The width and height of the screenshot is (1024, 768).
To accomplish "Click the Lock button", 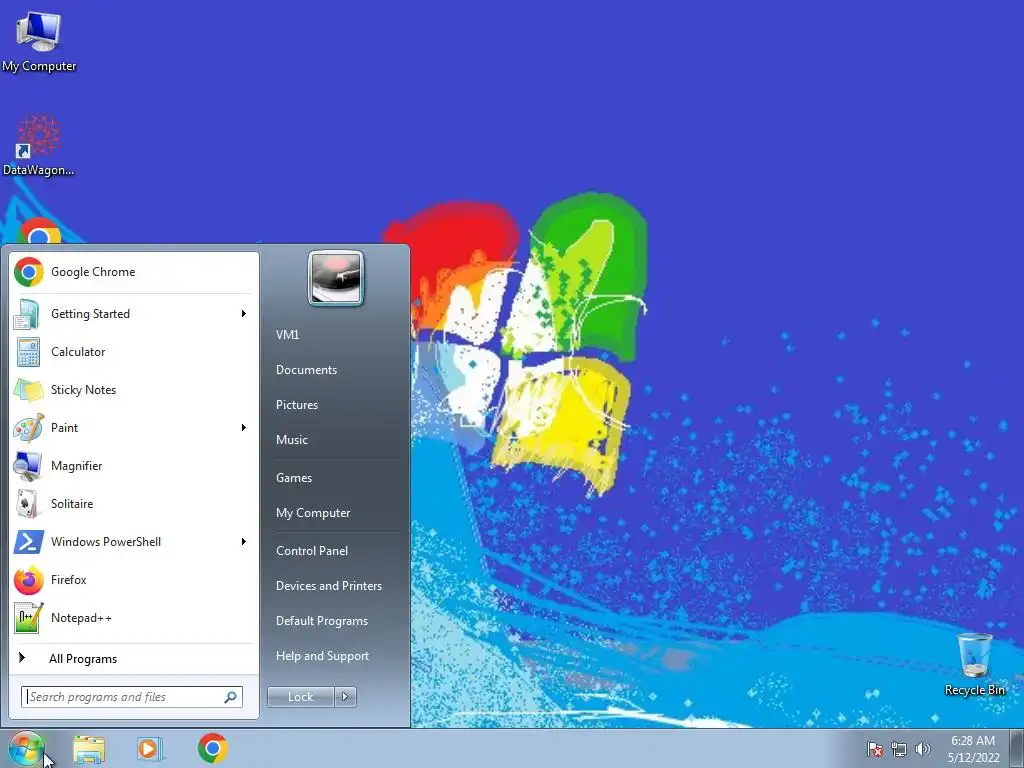I will [301, 697].
